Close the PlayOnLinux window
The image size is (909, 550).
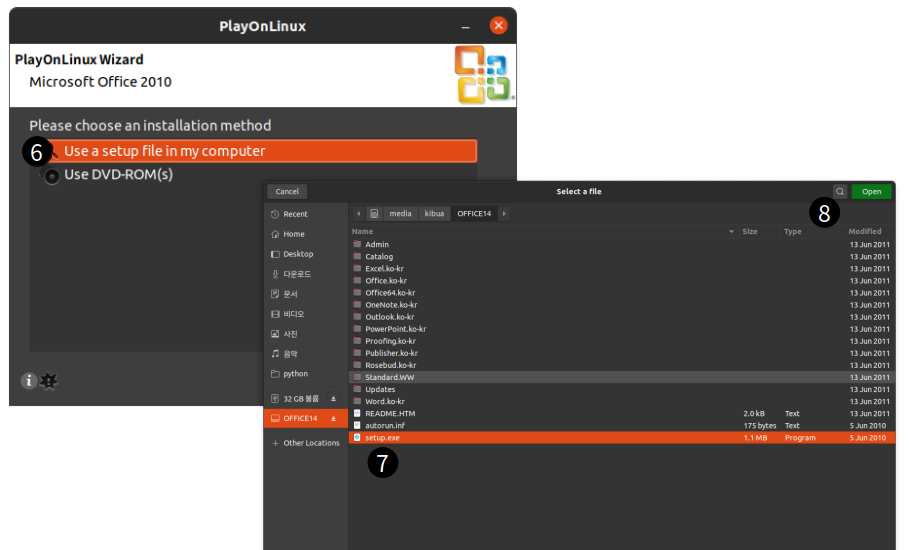pyautogui.click(x=499, y=26)
